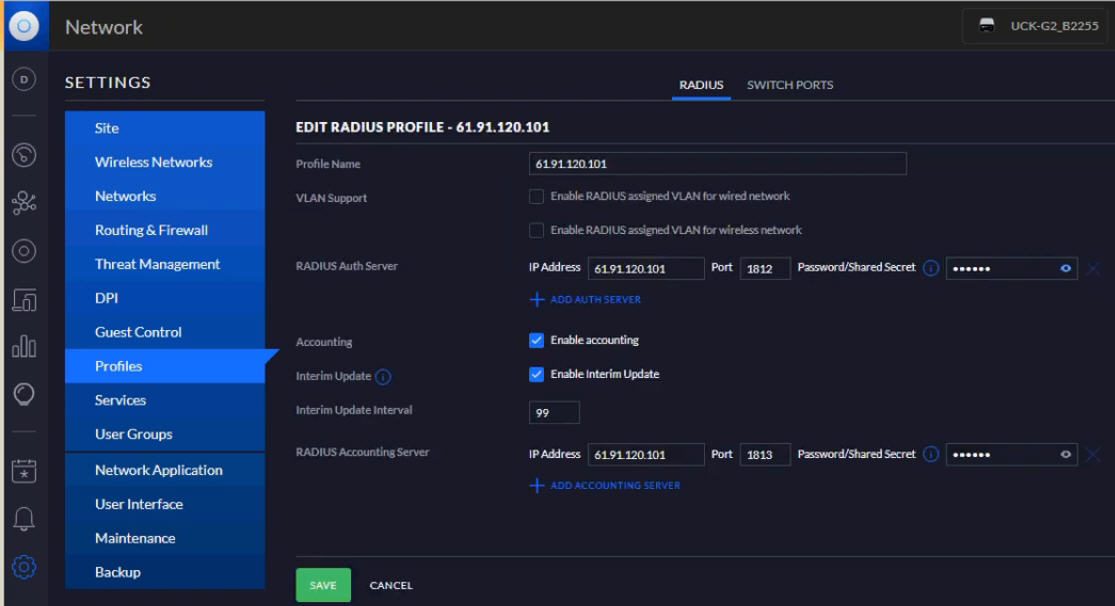Click the Interim Update Interval field
The width and height of the screenshot is (1115, 606).
click(x=554, y=412)
